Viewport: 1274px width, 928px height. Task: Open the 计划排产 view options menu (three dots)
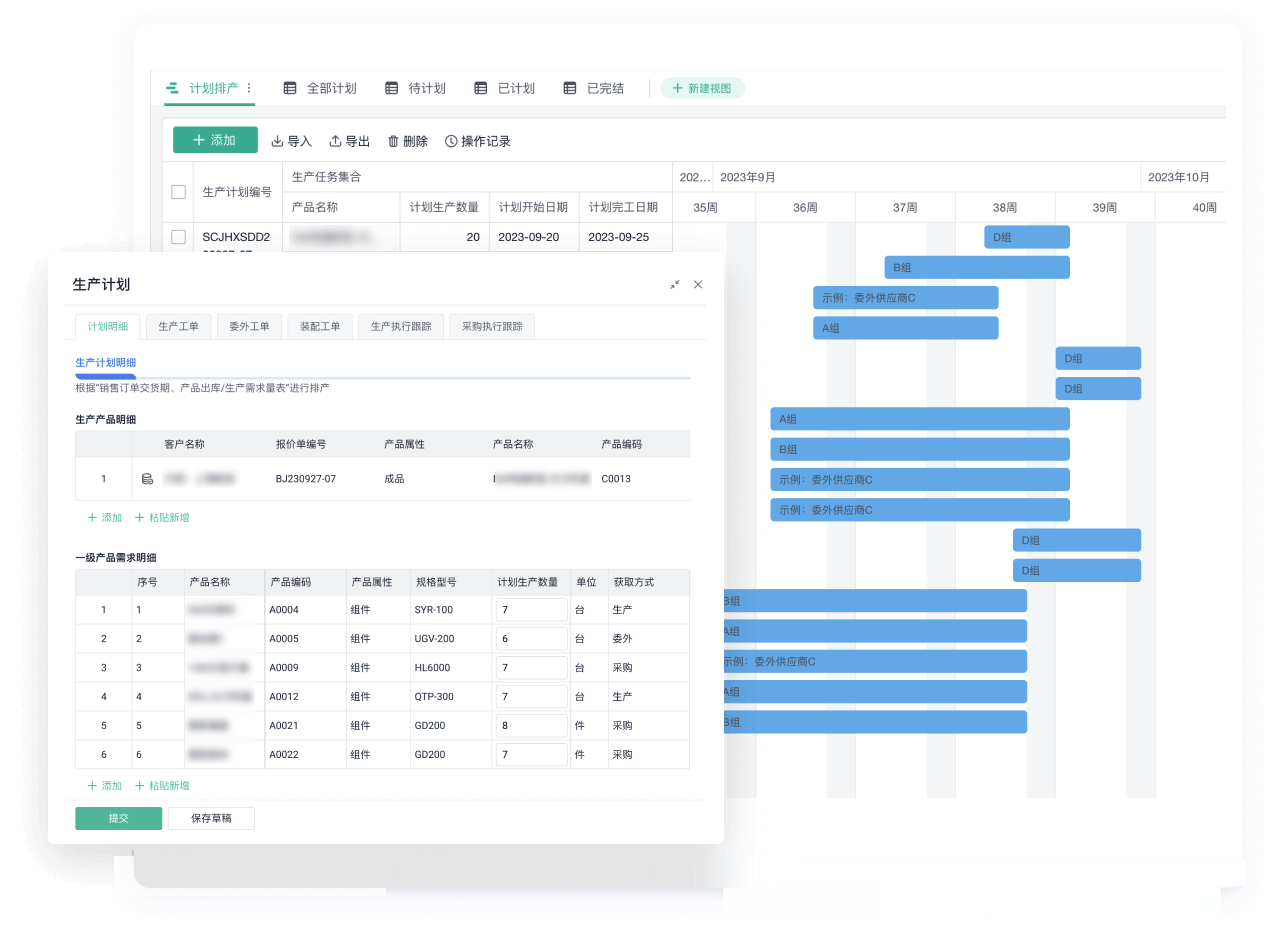249,88
